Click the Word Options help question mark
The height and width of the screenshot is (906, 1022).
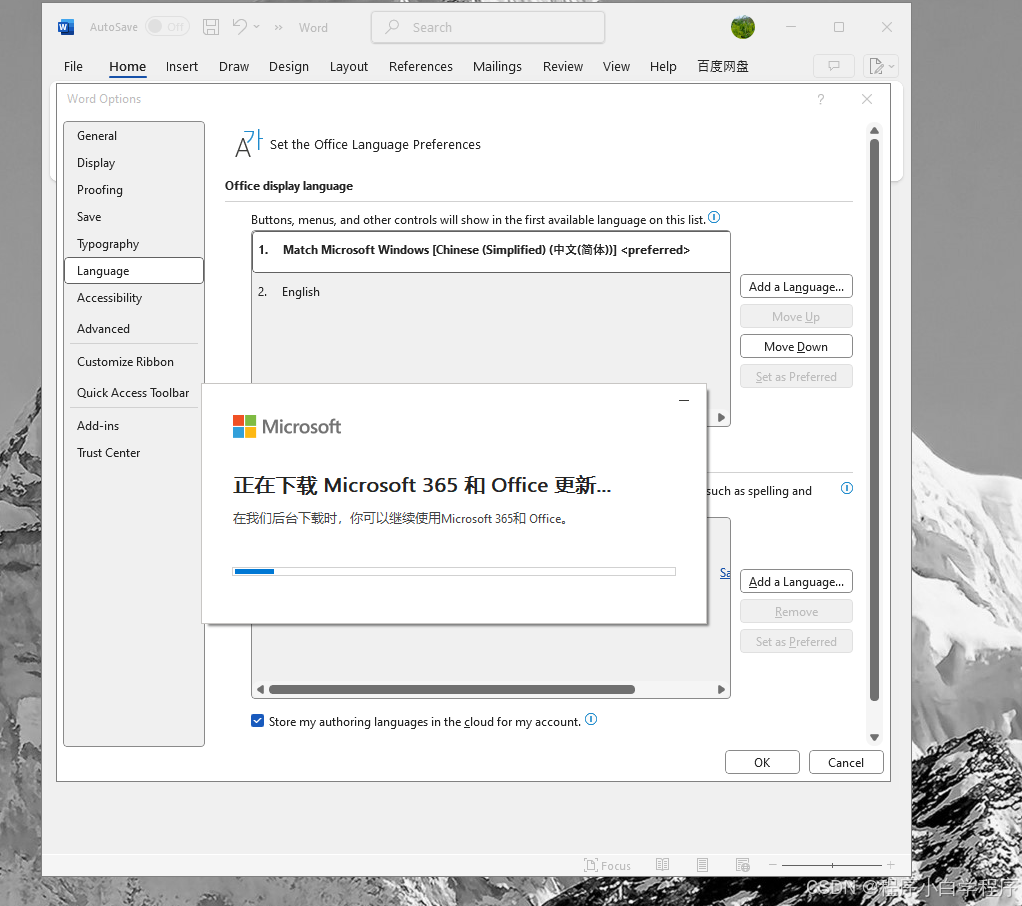point(821,99)
